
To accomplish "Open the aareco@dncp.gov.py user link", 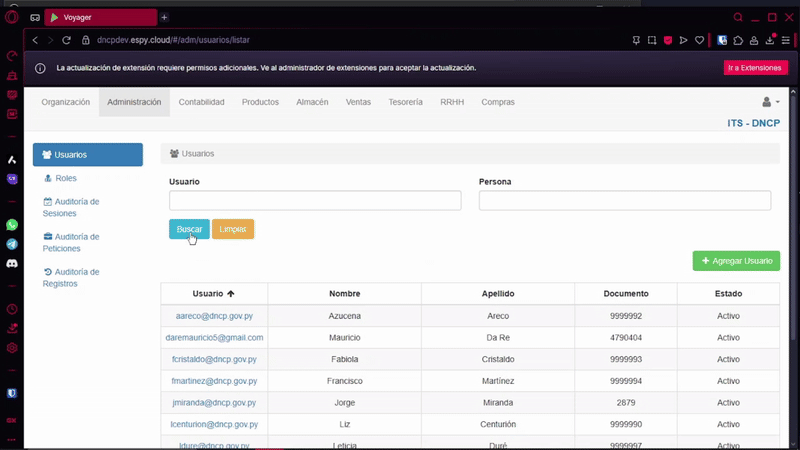I will [x=214, y=316].
